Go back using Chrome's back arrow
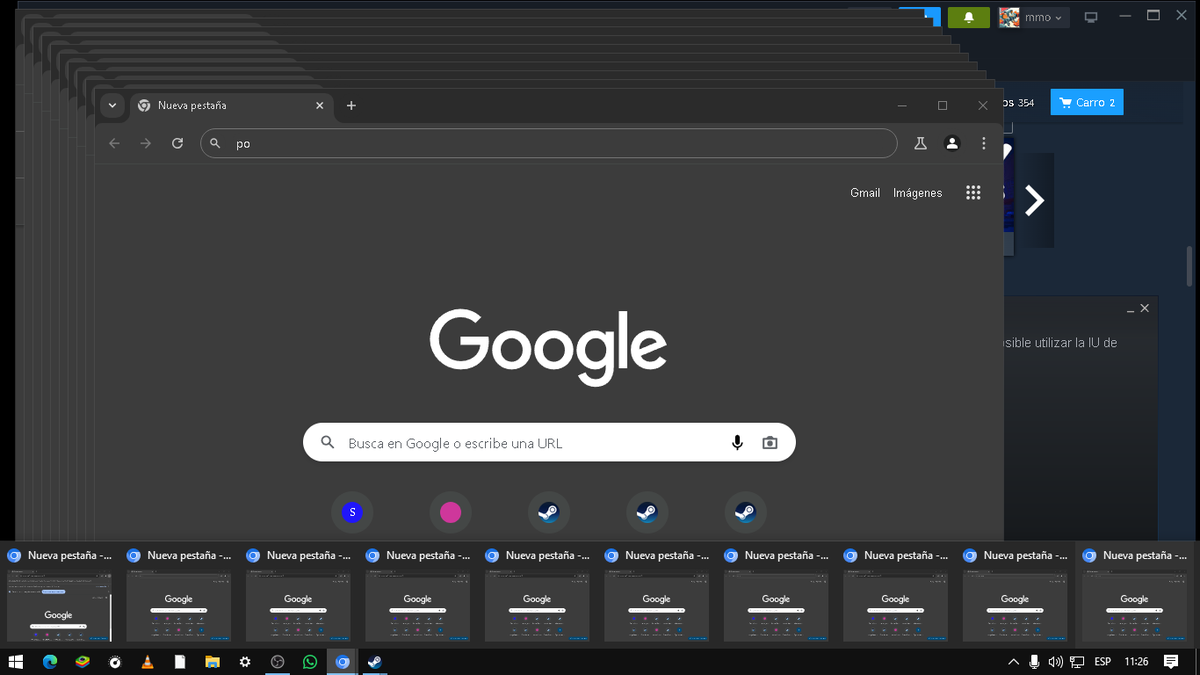 click(114, 143)
